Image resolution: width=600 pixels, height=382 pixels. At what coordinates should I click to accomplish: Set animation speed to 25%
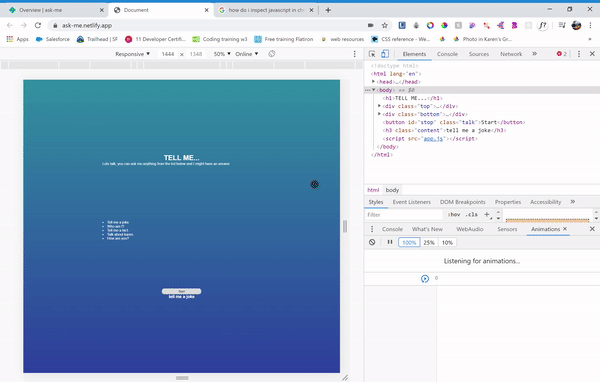(429, 242)
